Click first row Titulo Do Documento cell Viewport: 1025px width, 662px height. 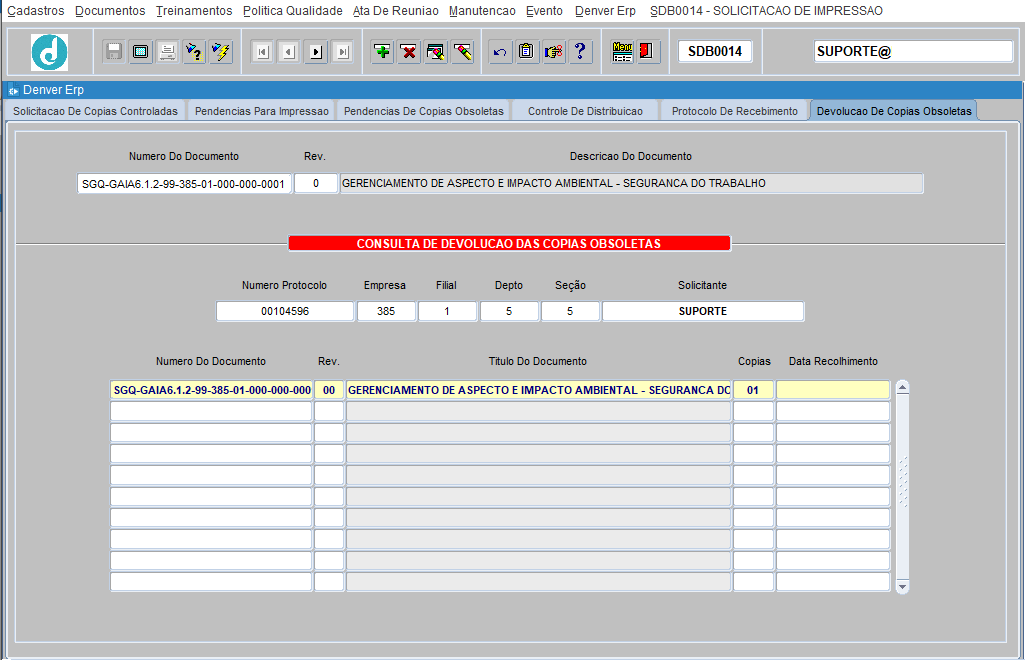(538, 390)
